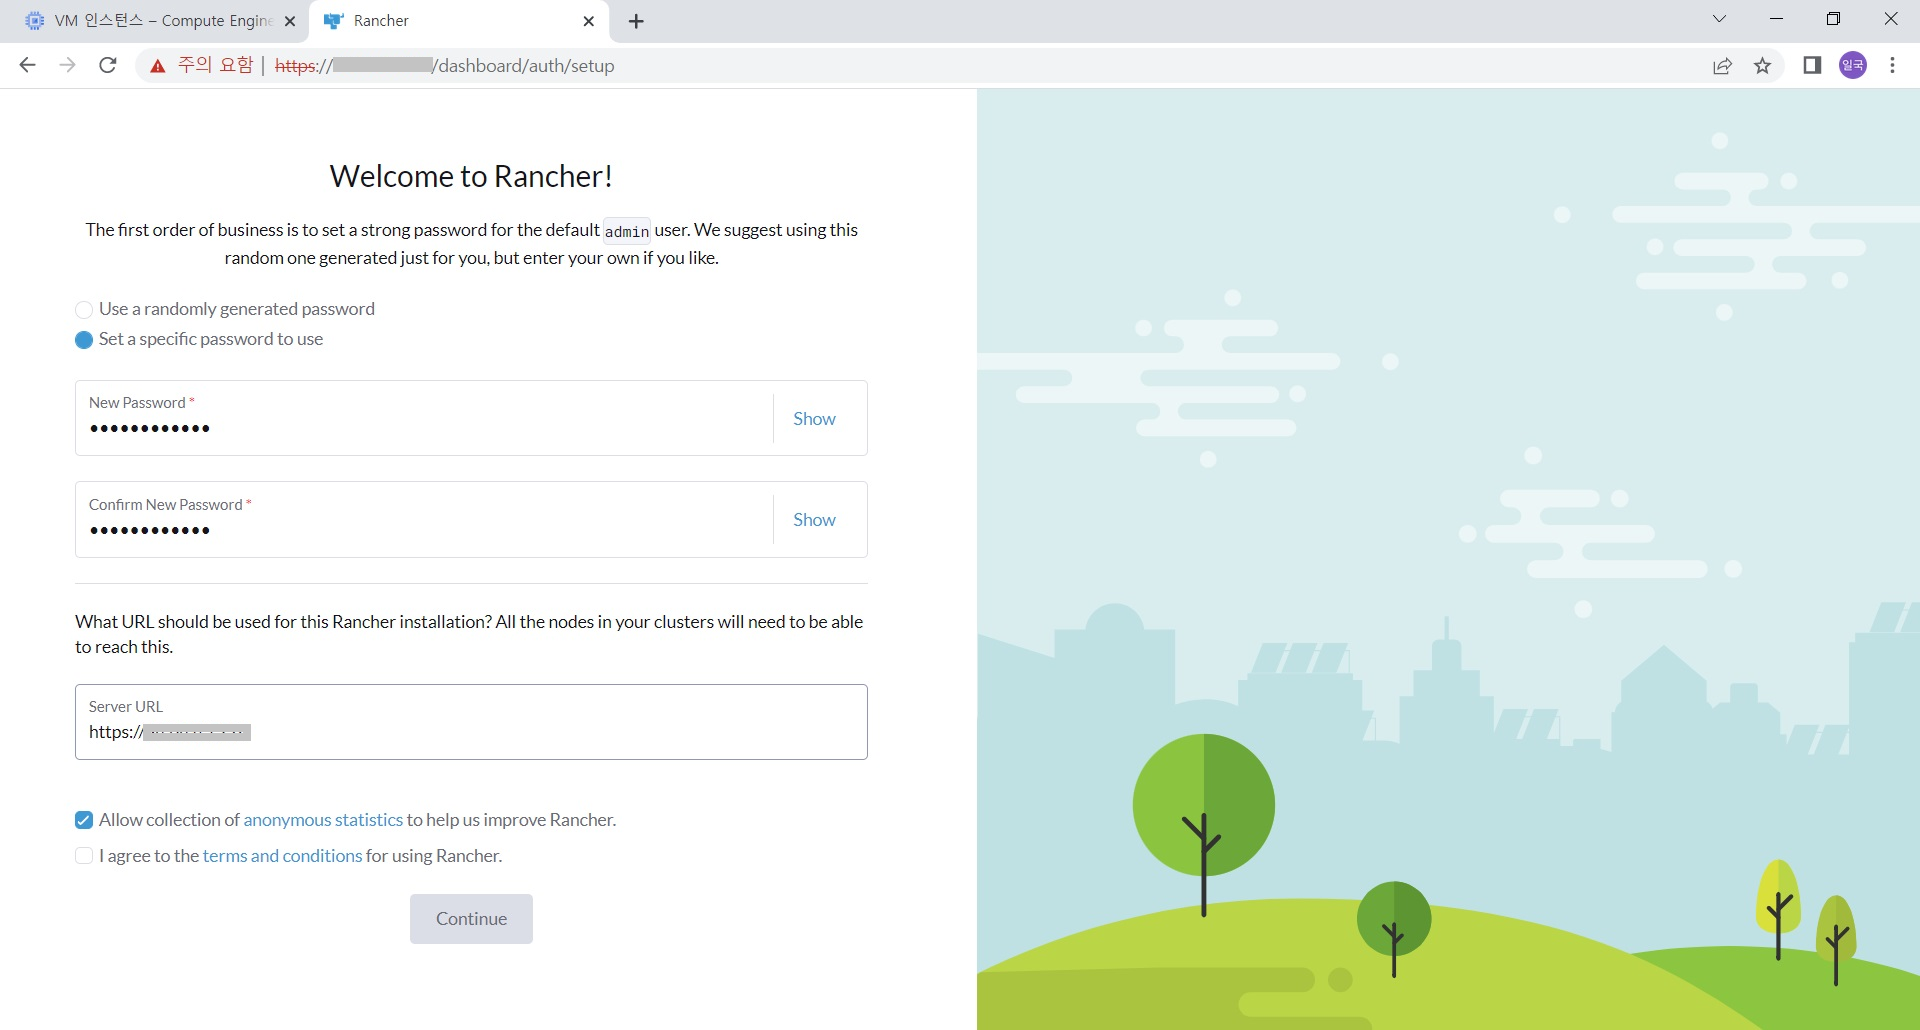Open the browser side panel
This screenshot has height=1030, width=1920.
tap(1812, 65)
